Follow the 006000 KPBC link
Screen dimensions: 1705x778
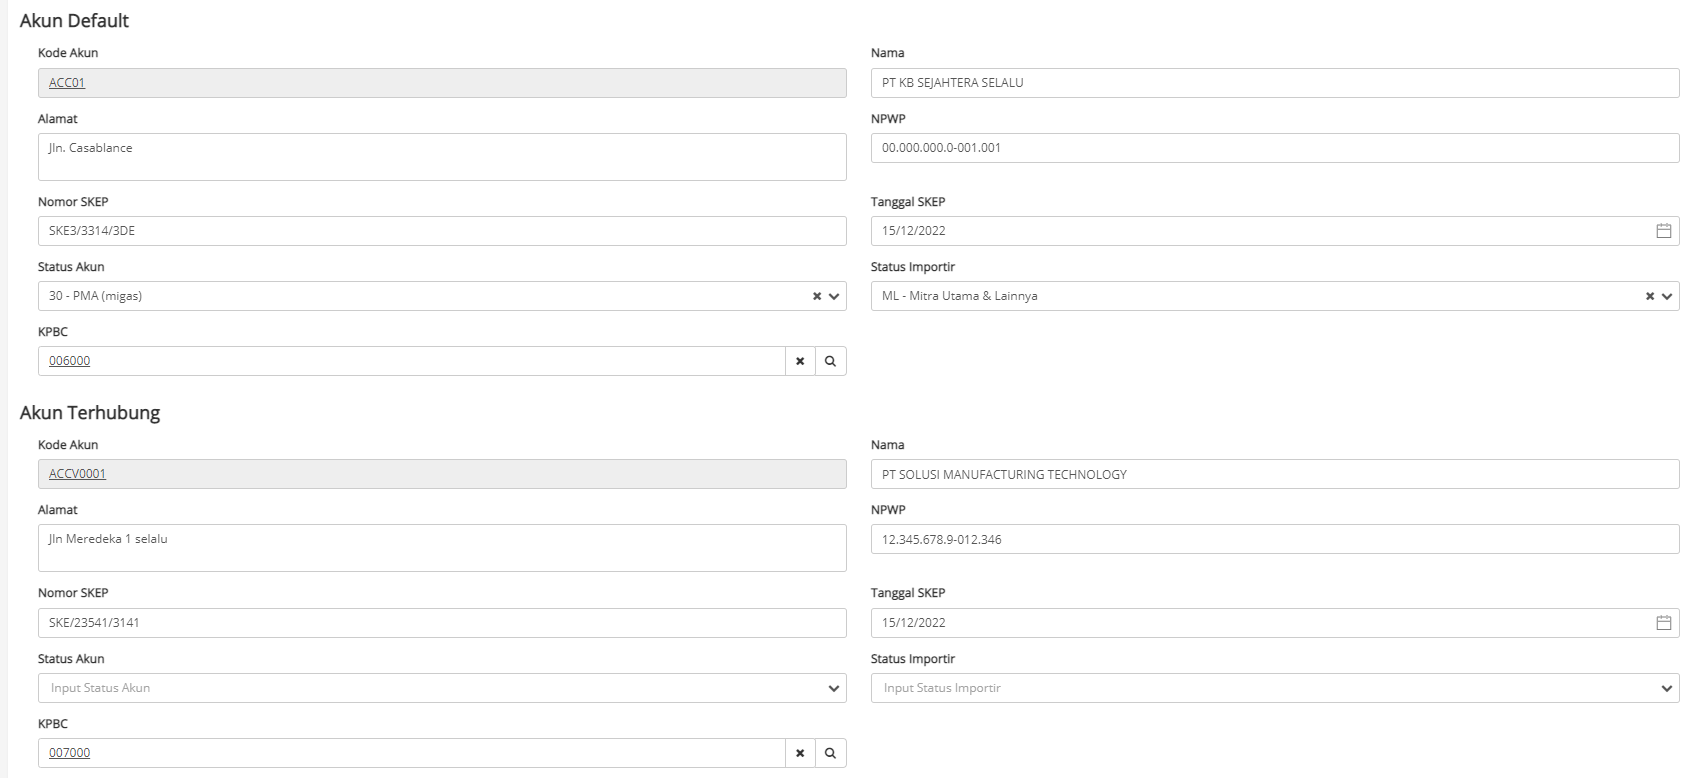point(69,361)
